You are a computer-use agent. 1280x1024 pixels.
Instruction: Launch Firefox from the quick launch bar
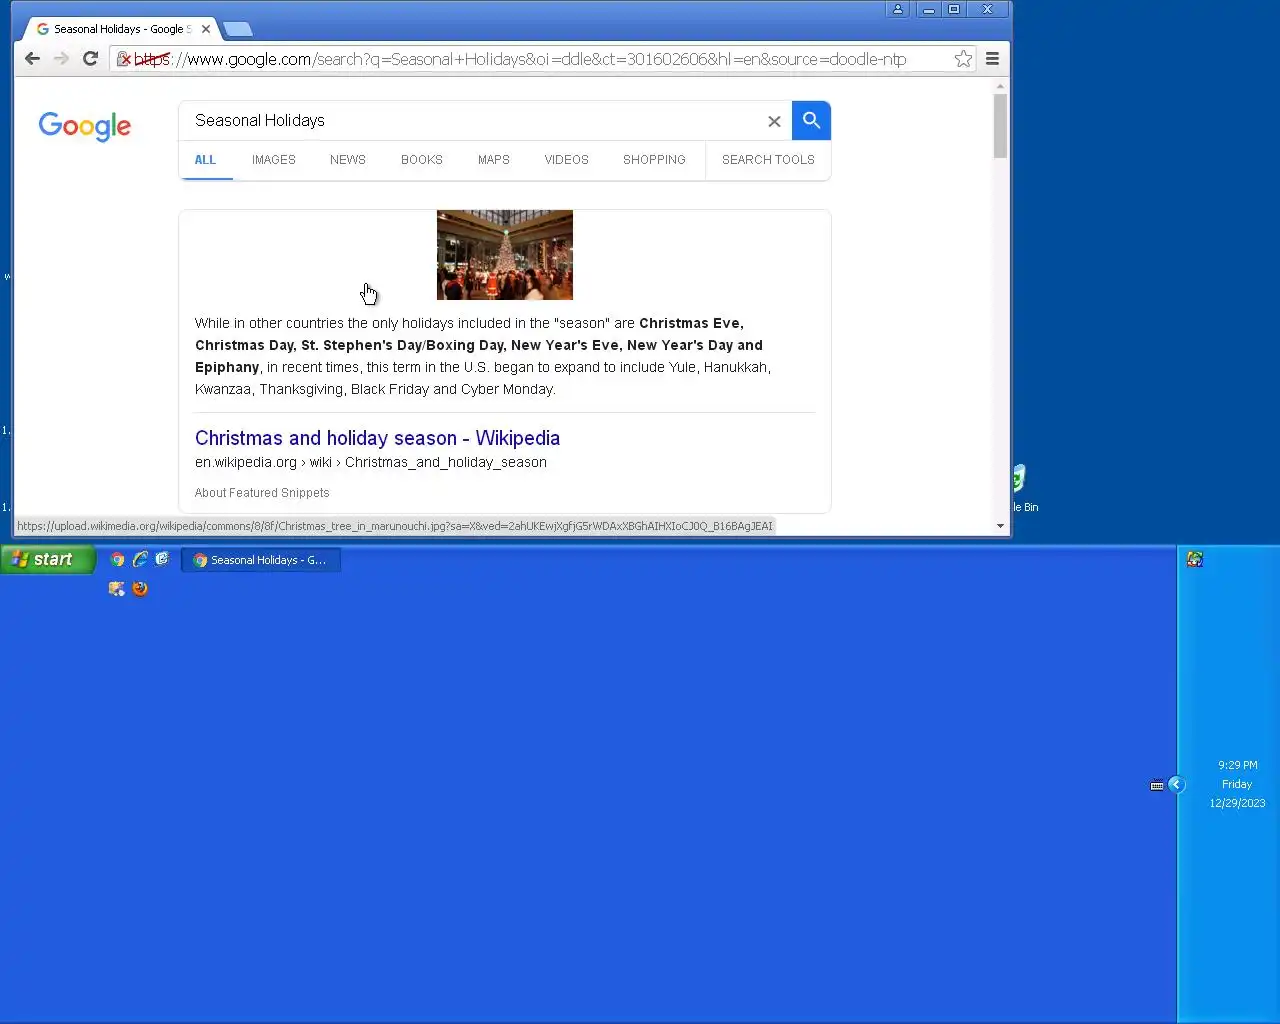tap(140, 589)
